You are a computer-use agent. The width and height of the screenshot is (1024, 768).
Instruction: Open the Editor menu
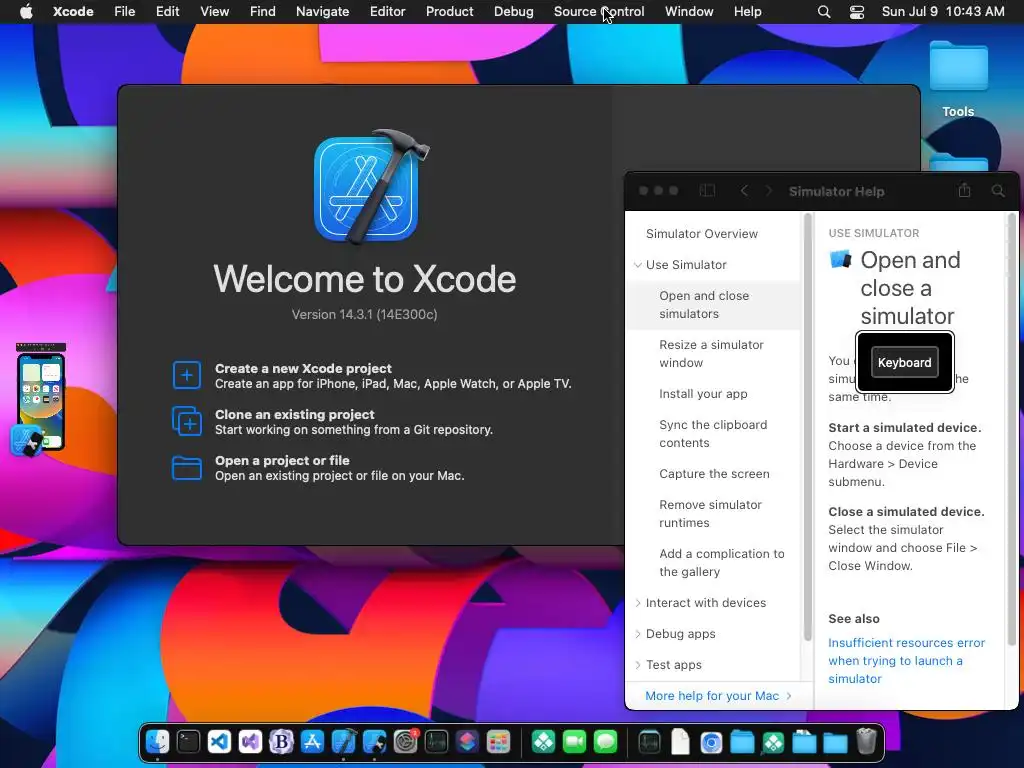click(x=387, y=12)
